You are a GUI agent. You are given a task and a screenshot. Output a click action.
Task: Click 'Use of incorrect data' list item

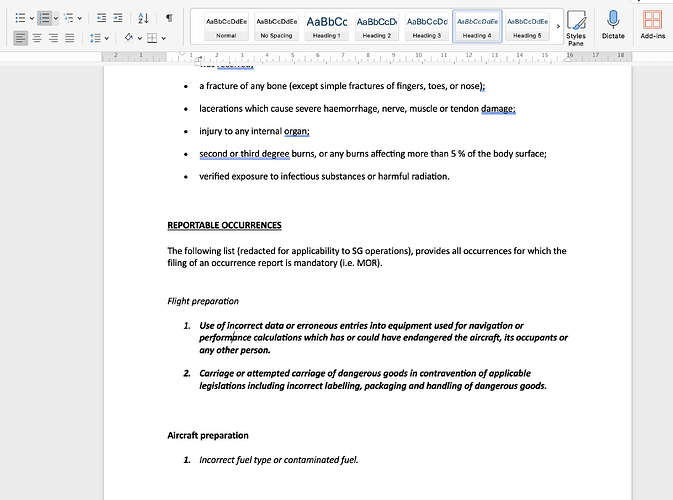(383, 338)
